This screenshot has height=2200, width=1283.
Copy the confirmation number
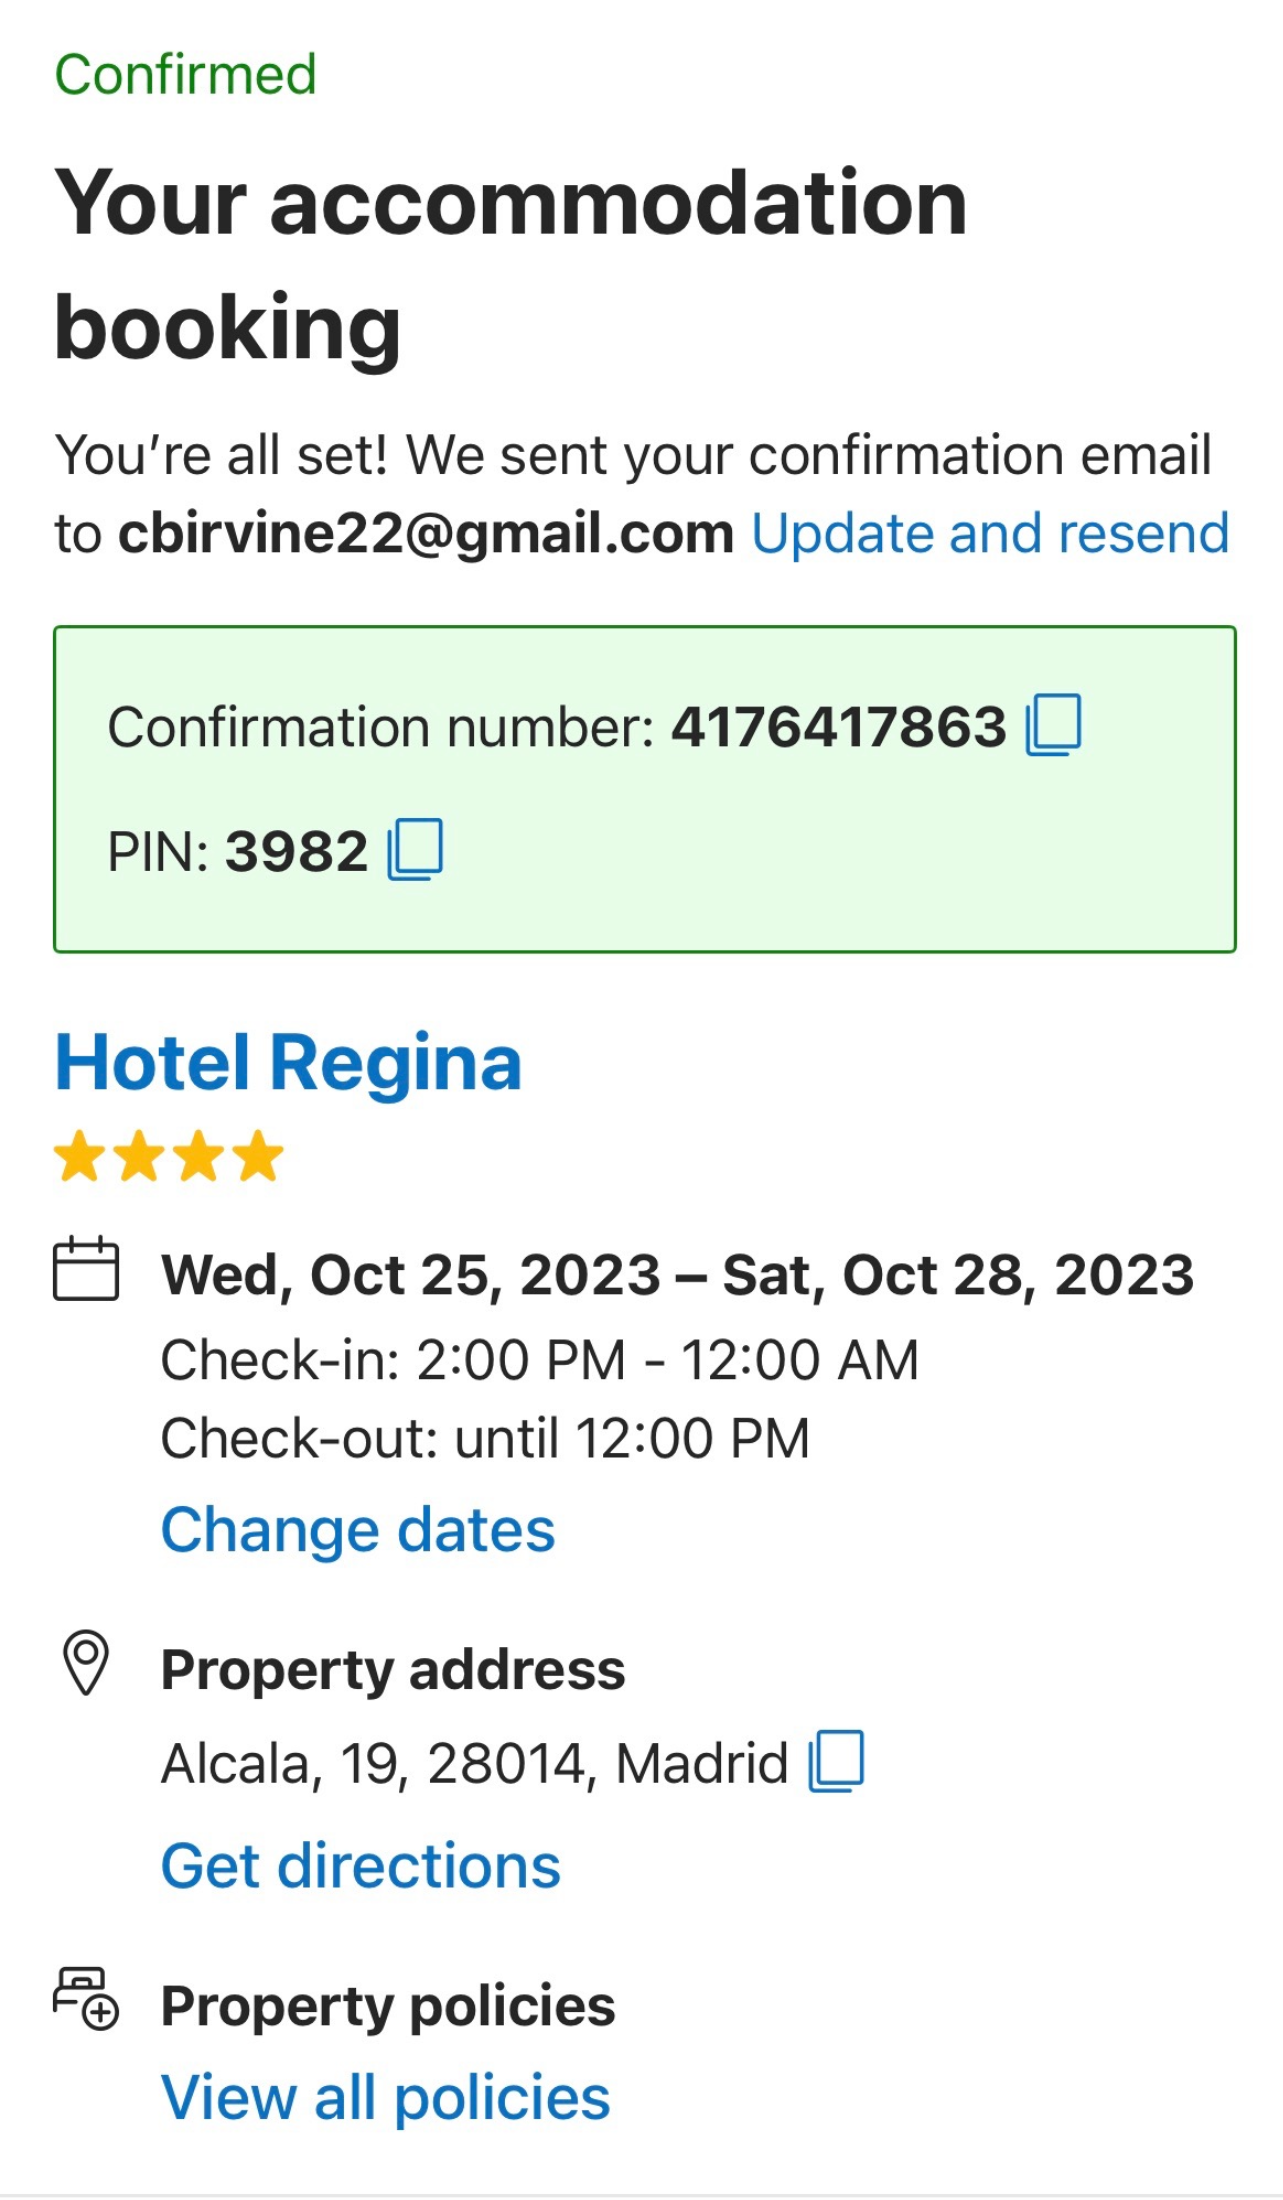[x=1053, y=725]
